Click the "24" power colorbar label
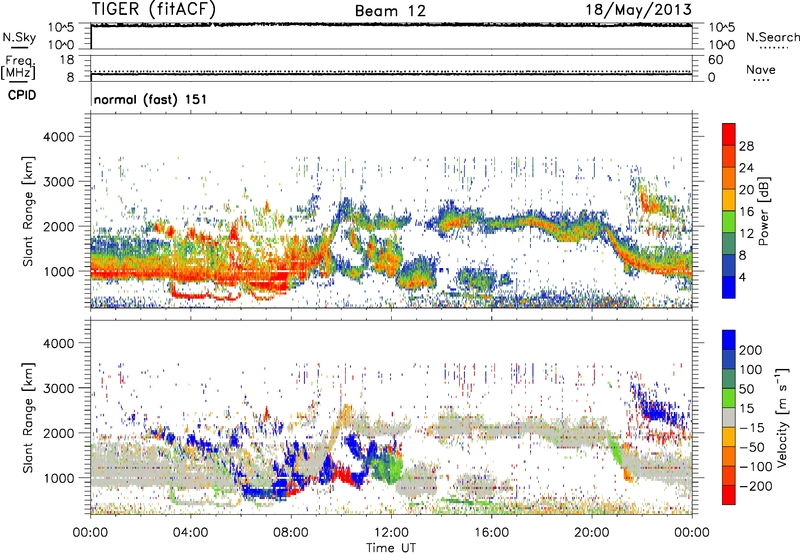 pyautogui.click(x=746, y=168)
